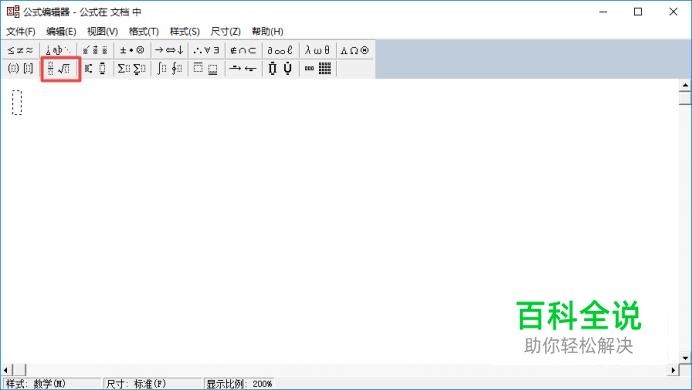Screen dimensions: 692x390
Task: Minimize the Equation Editor window
Action: coord(603,12)
